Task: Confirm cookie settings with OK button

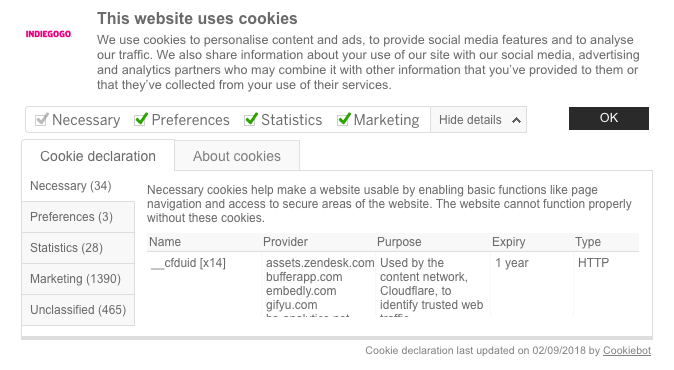Action: [609, 118]
